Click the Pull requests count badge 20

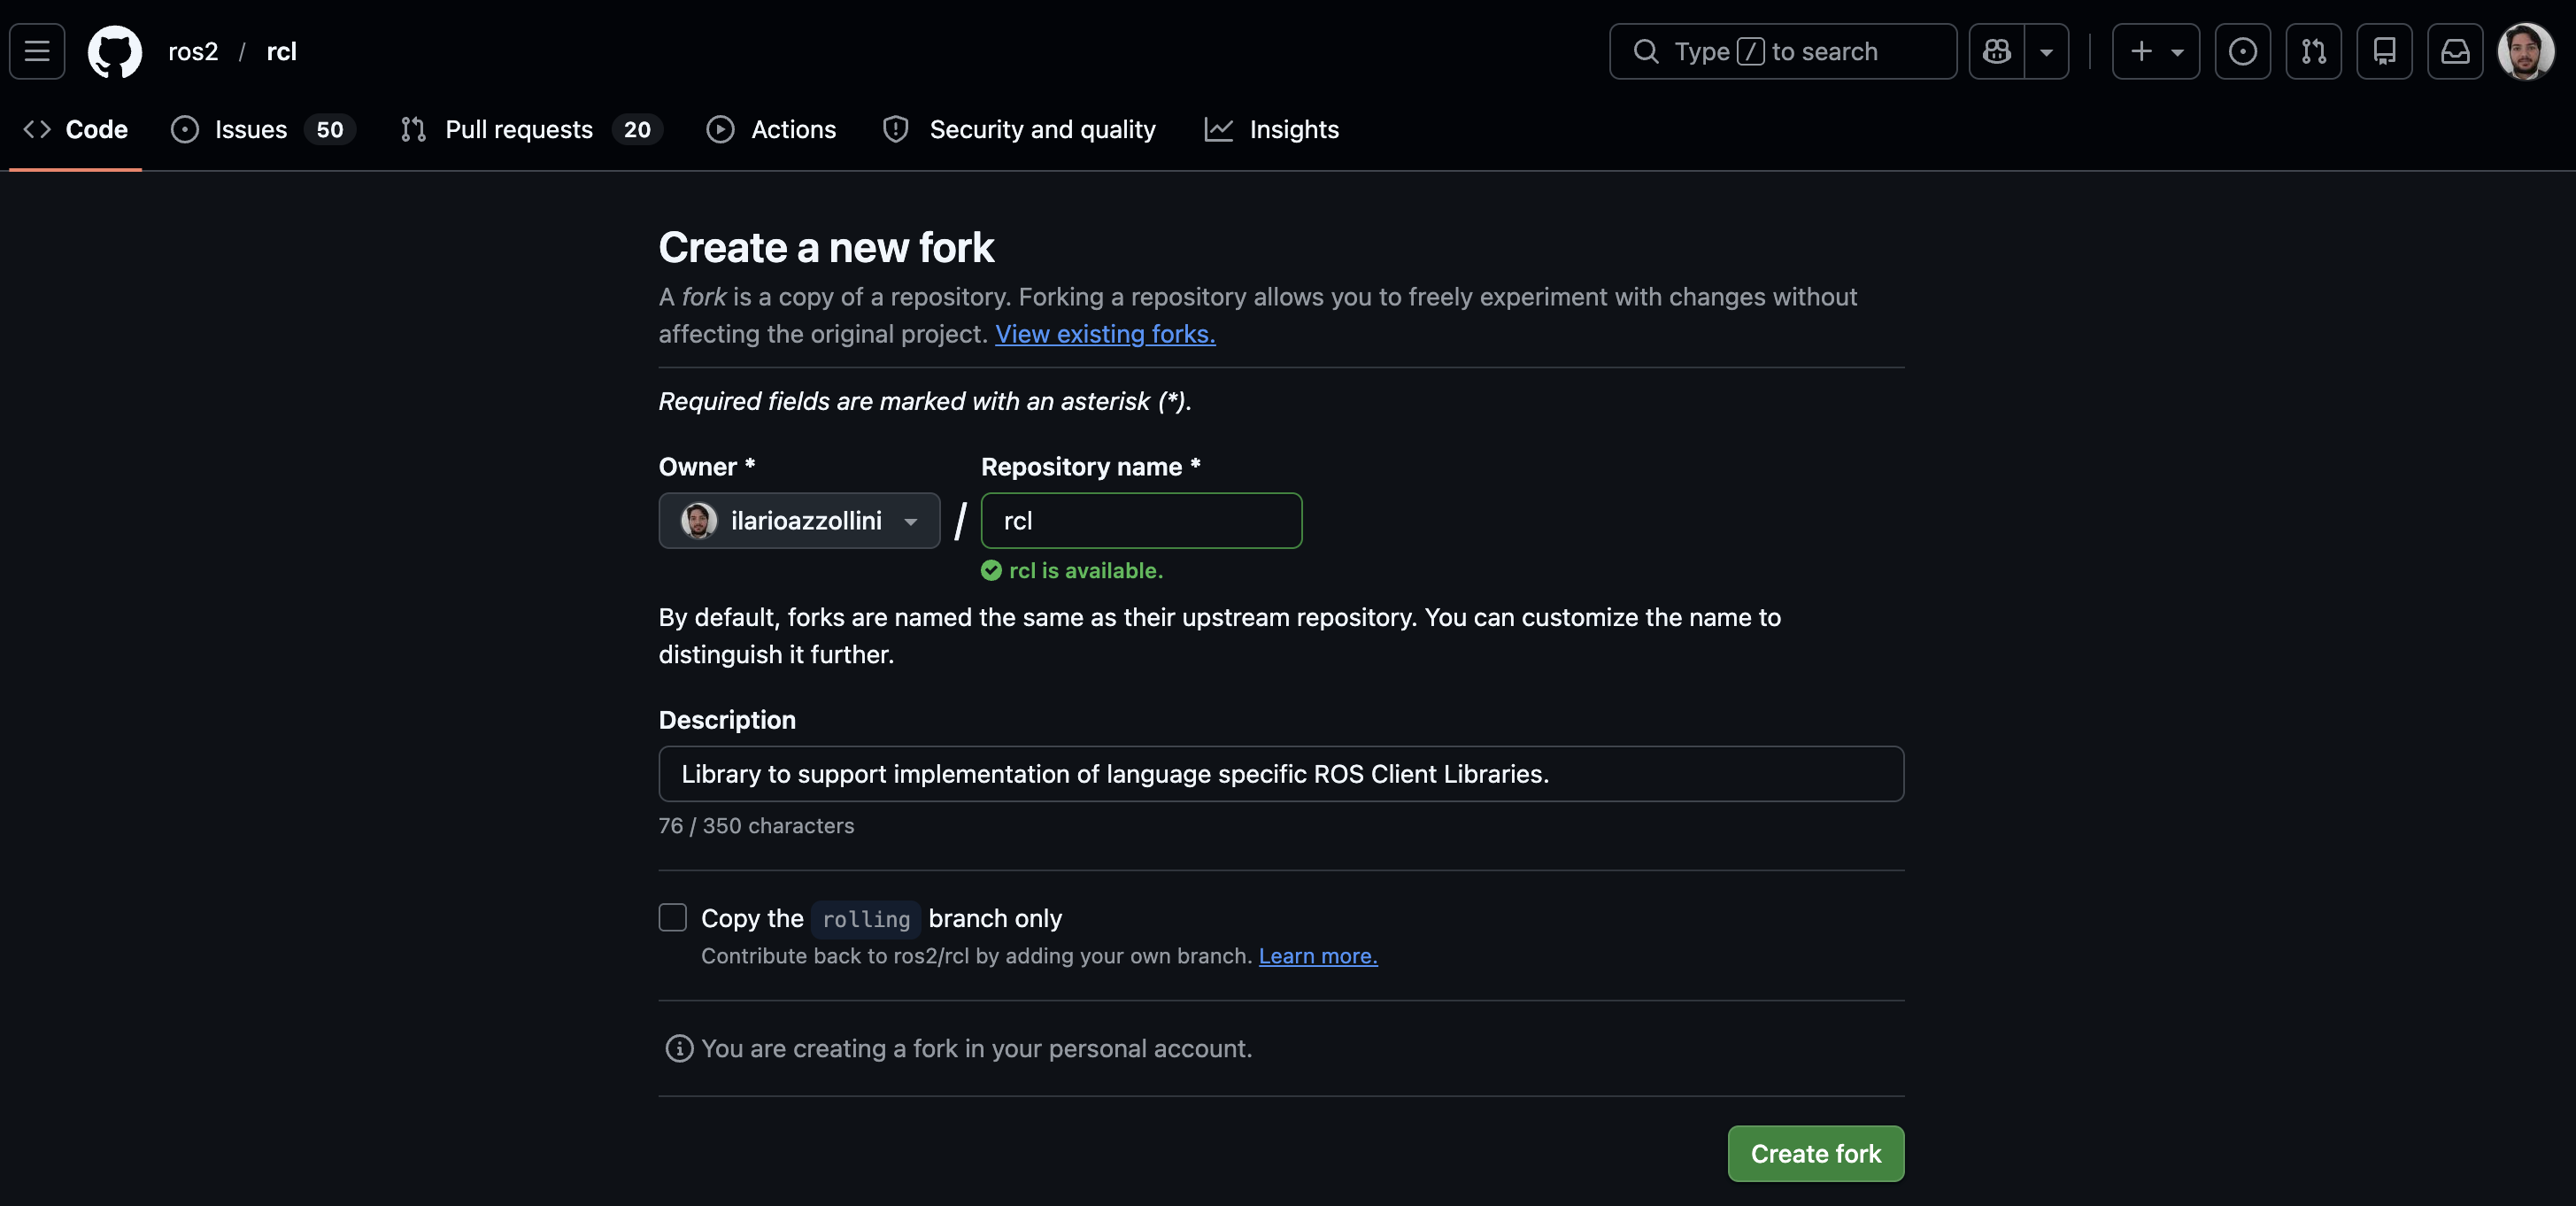637,129
